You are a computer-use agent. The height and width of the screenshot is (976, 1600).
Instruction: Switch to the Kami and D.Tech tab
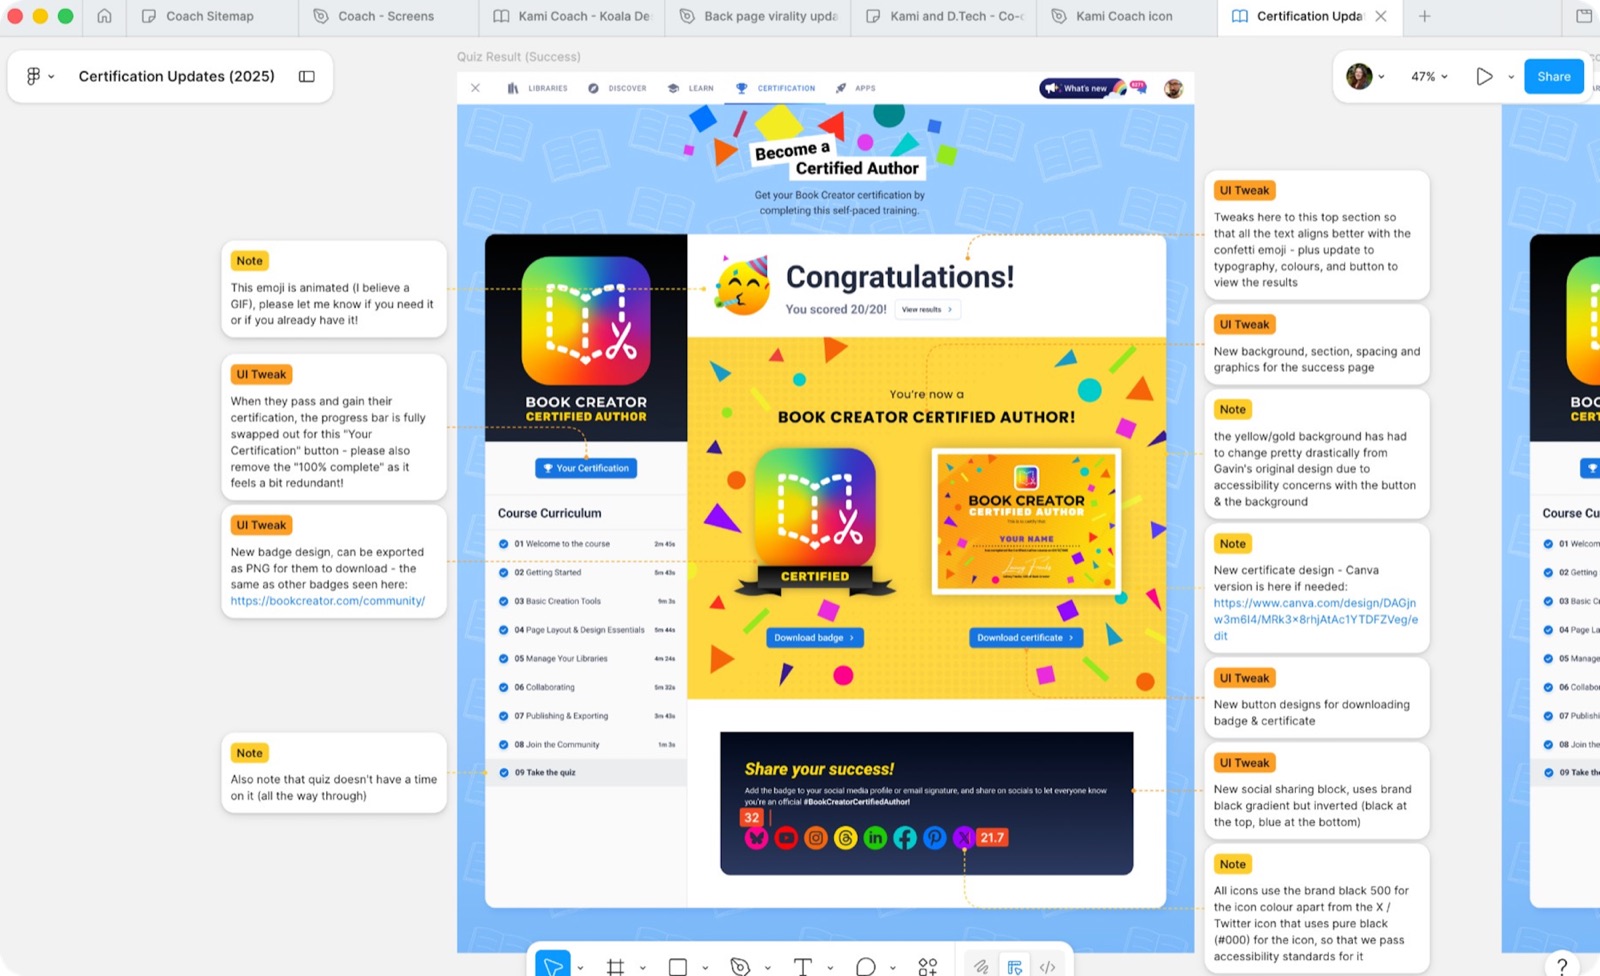coord(943,16)
